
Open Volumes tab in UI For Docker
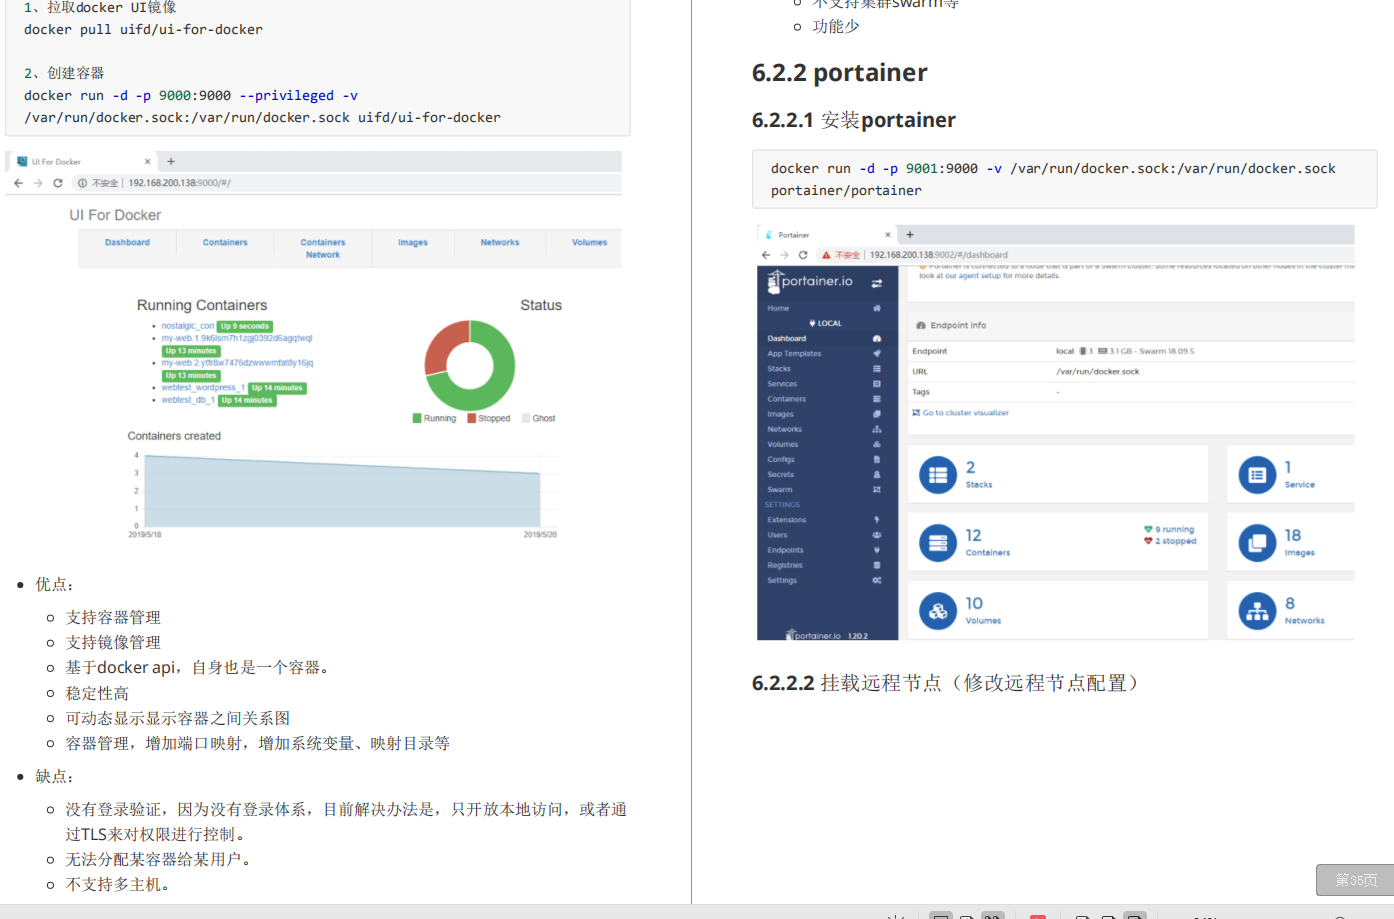[x=590, y=243]
